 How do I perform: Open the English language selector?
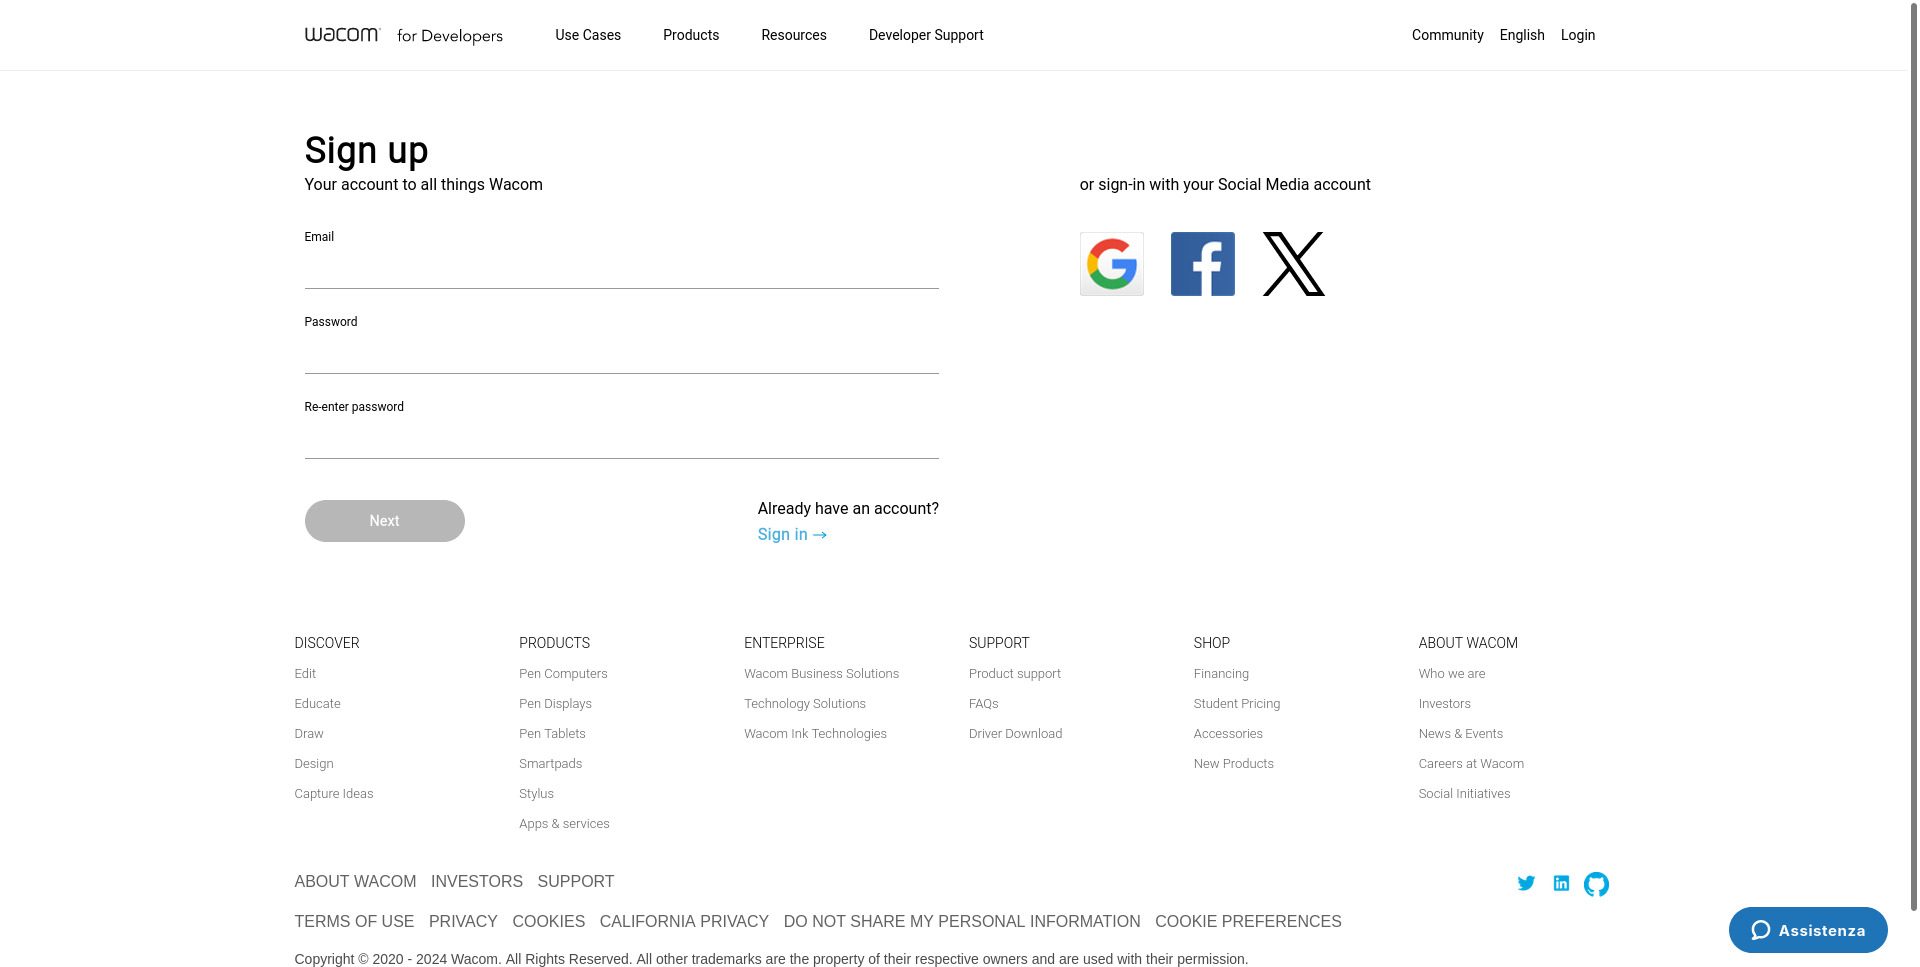(x=1521, y=35)
